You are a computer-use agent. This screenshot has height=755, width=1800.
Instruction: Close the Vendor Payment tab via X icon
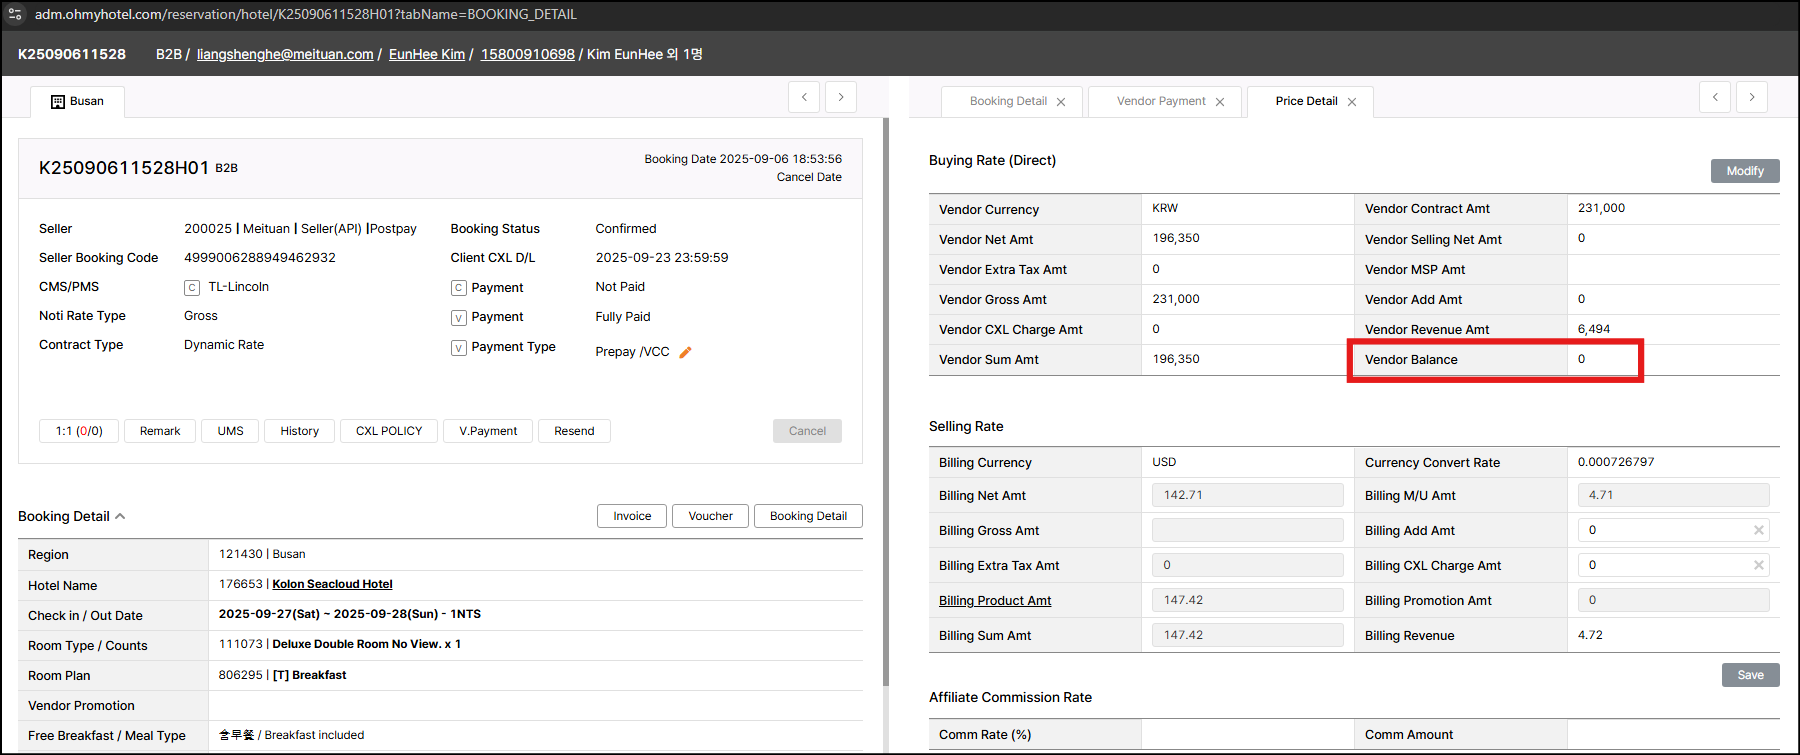tap(1220, 102)
